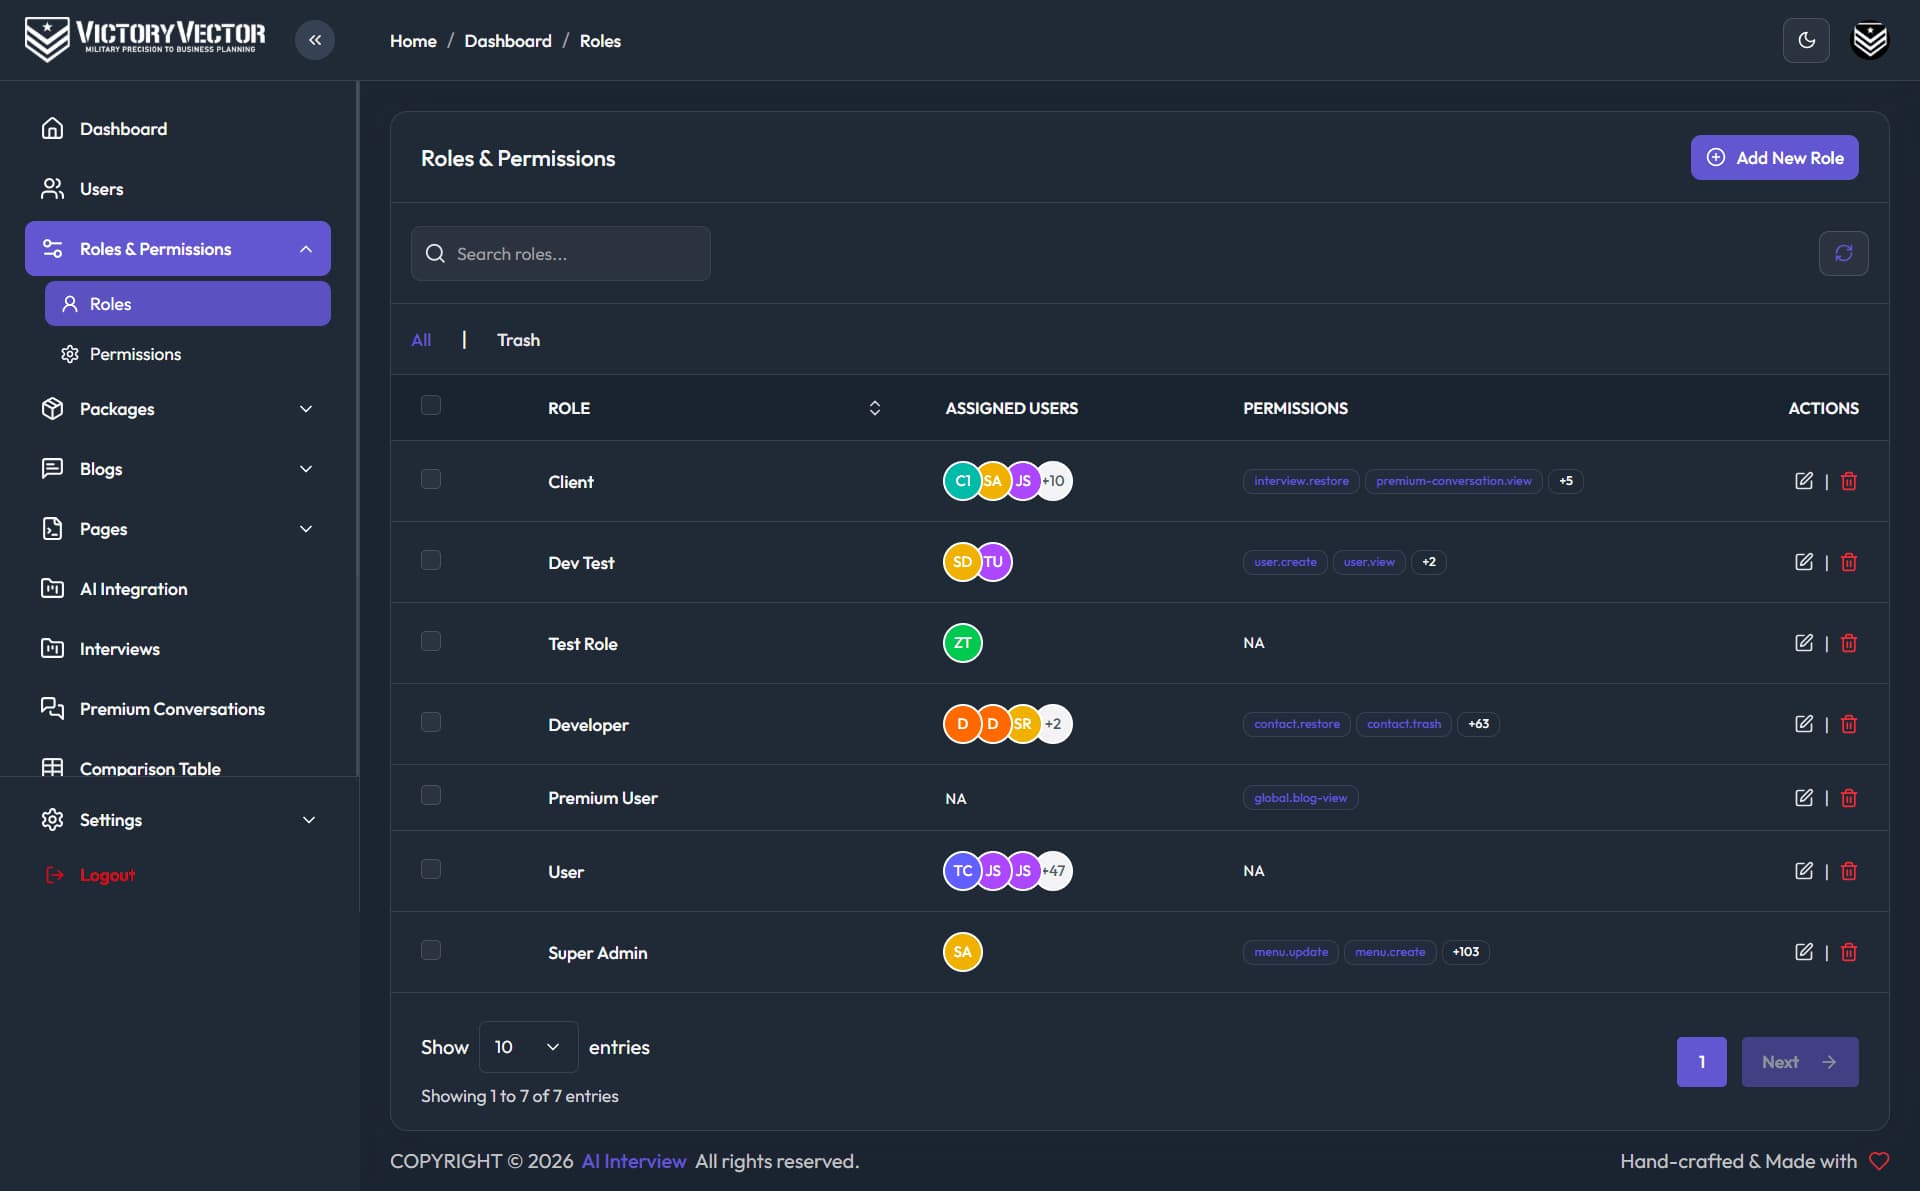Check the Premium User role checkbox
This screenshot has height=1191, width=1920.
click(431, 795)
